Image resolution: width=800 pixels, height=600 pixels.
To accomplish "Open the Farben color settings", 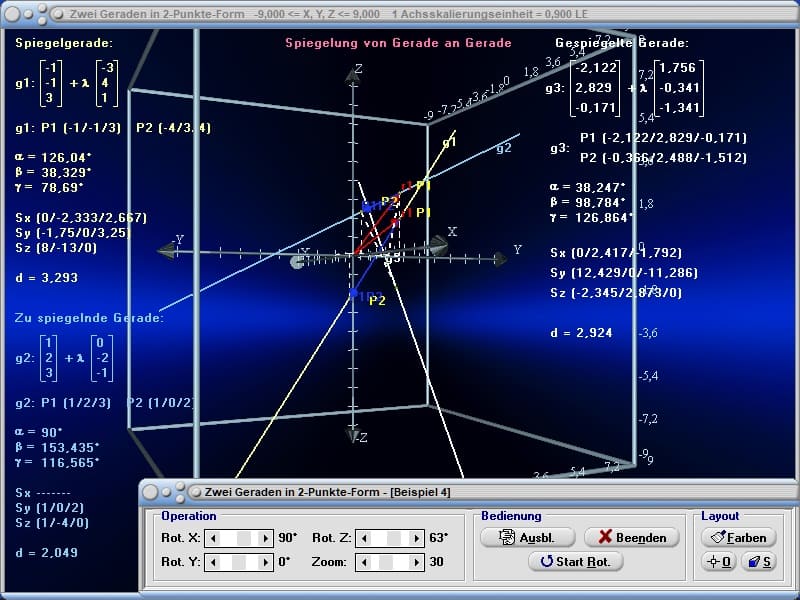I will tap(739, 537).
